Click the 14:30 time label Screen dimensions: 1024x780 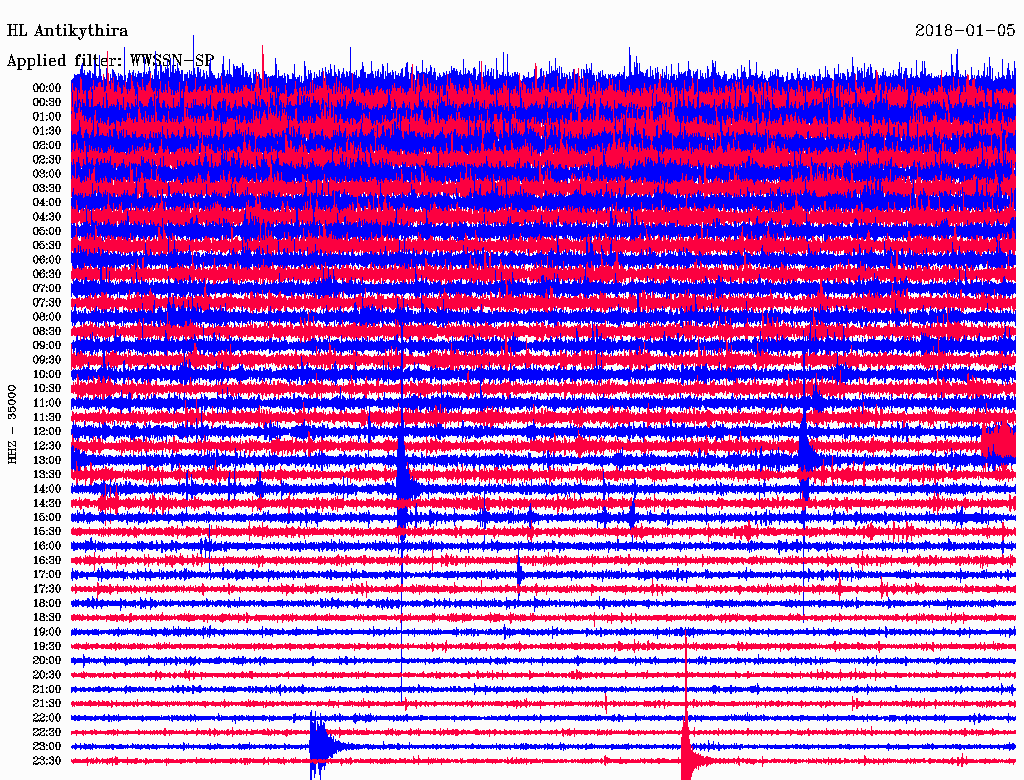tap(47, 503)
